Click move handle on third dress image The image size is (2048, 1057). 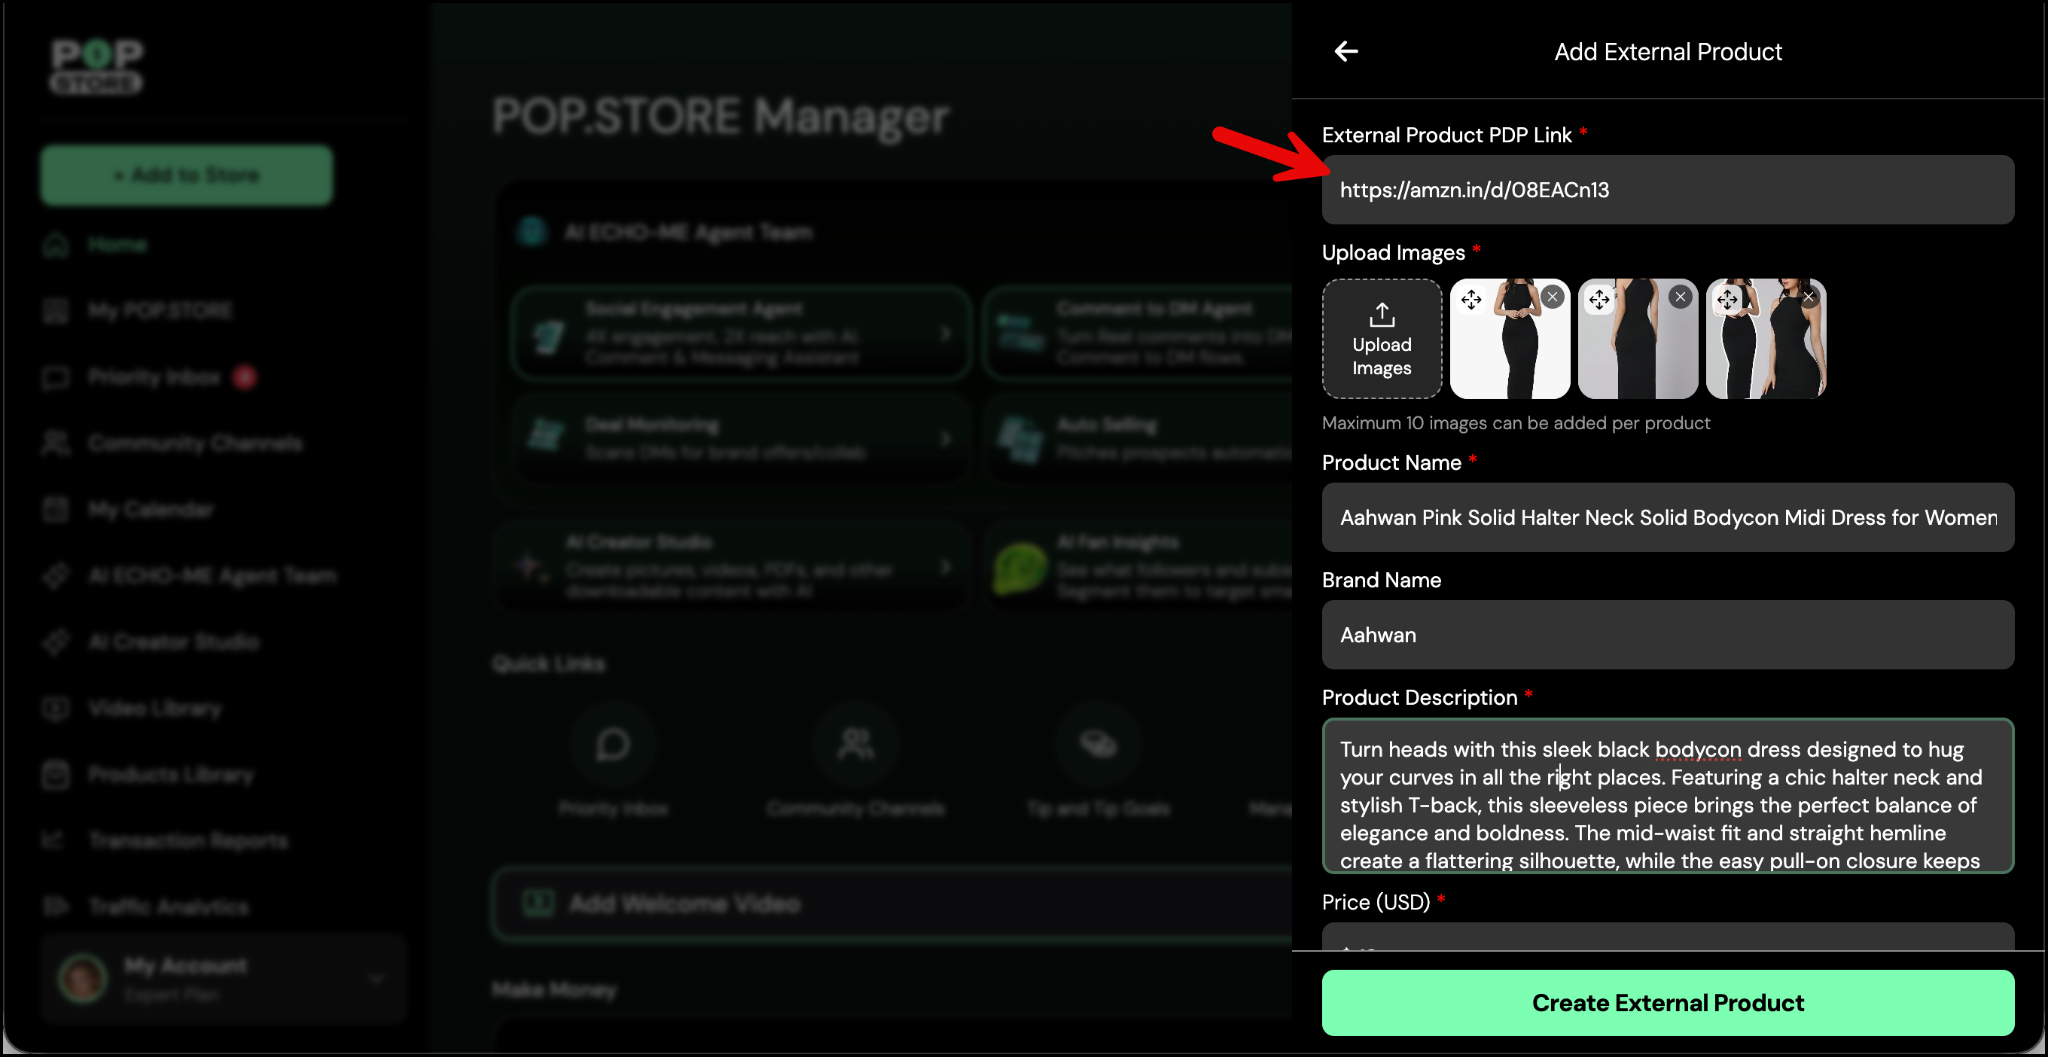click(1727, 299)
